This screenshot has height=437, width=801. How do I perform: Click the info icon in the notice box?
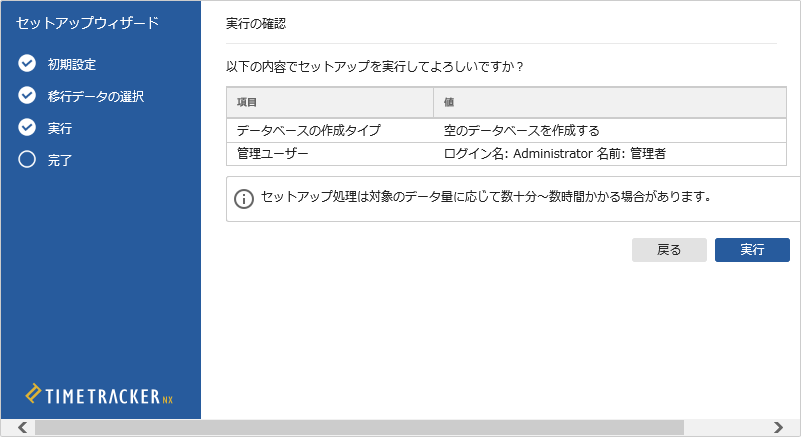(x=243, y=198)
